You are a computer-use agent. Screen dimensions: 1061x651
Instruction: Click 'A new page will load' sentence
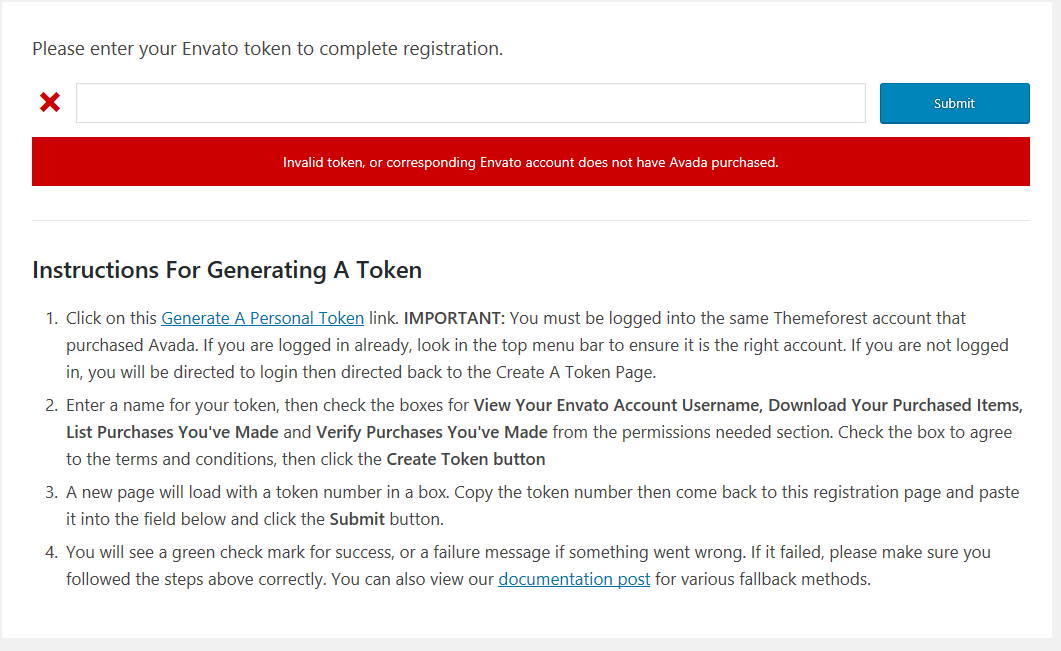pos(150,492)
